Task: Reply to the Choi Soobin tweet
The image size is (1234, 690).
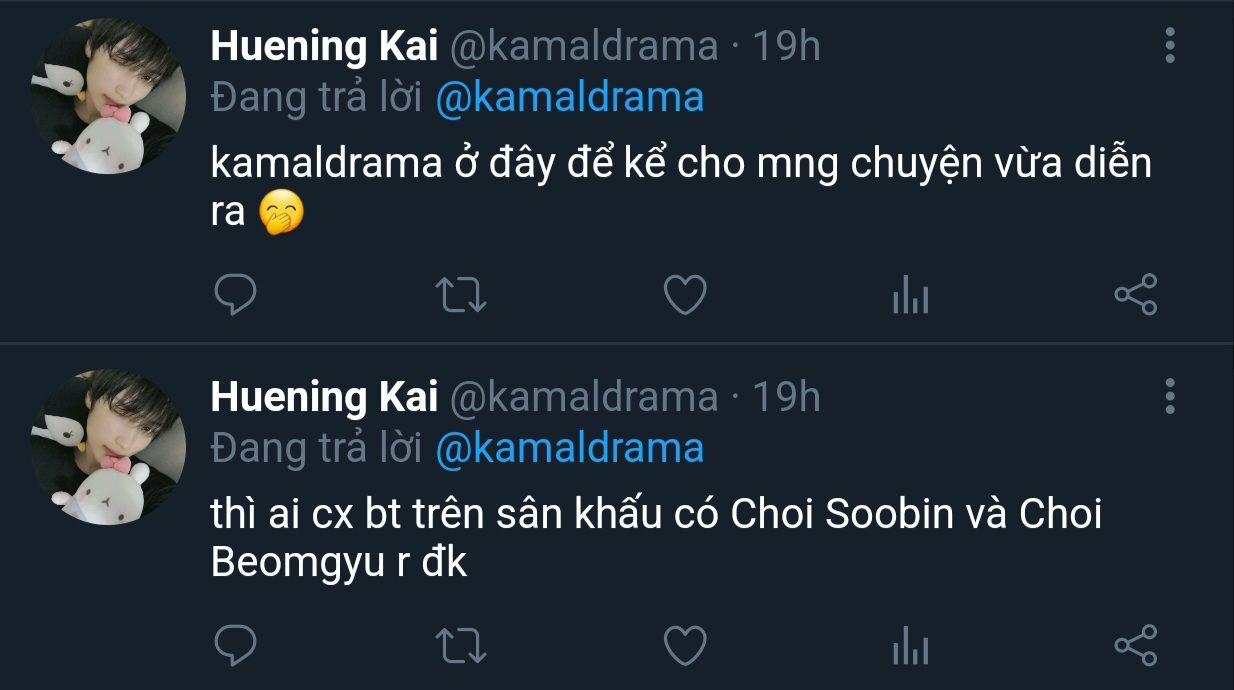Action: click(x=236, y=645)
